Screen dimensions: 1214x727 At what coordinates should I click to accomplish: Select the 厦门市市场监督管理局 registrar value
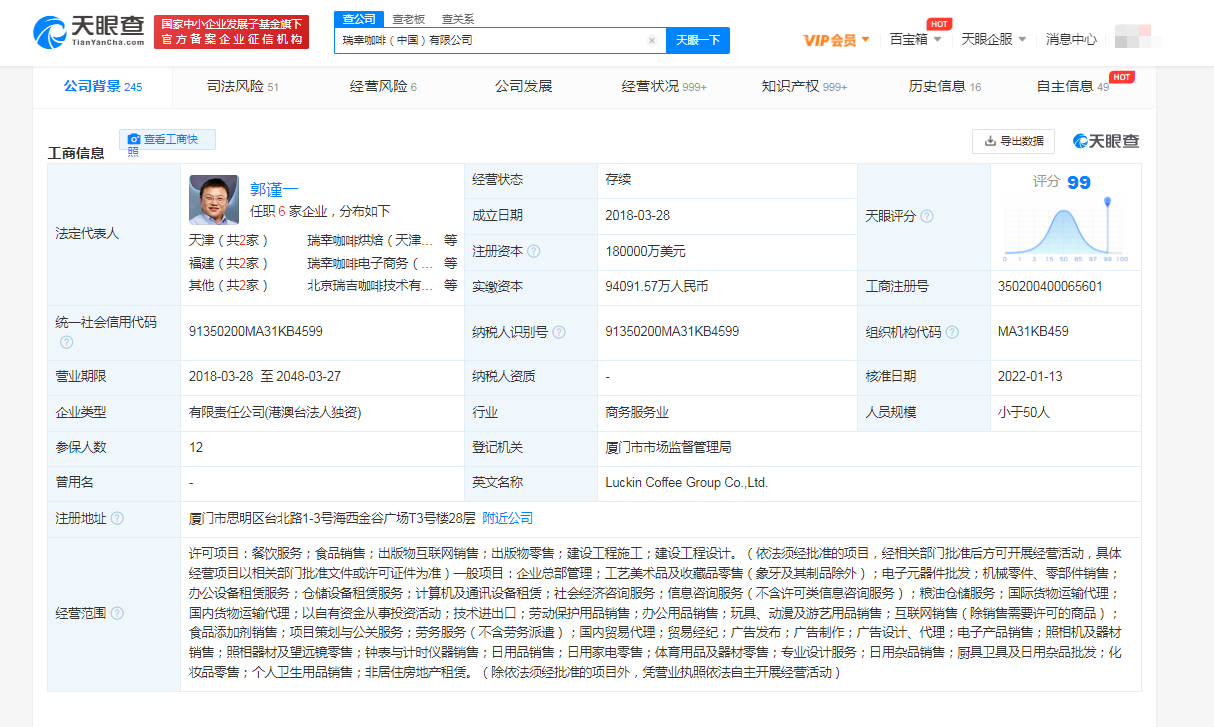pos(668,447)
